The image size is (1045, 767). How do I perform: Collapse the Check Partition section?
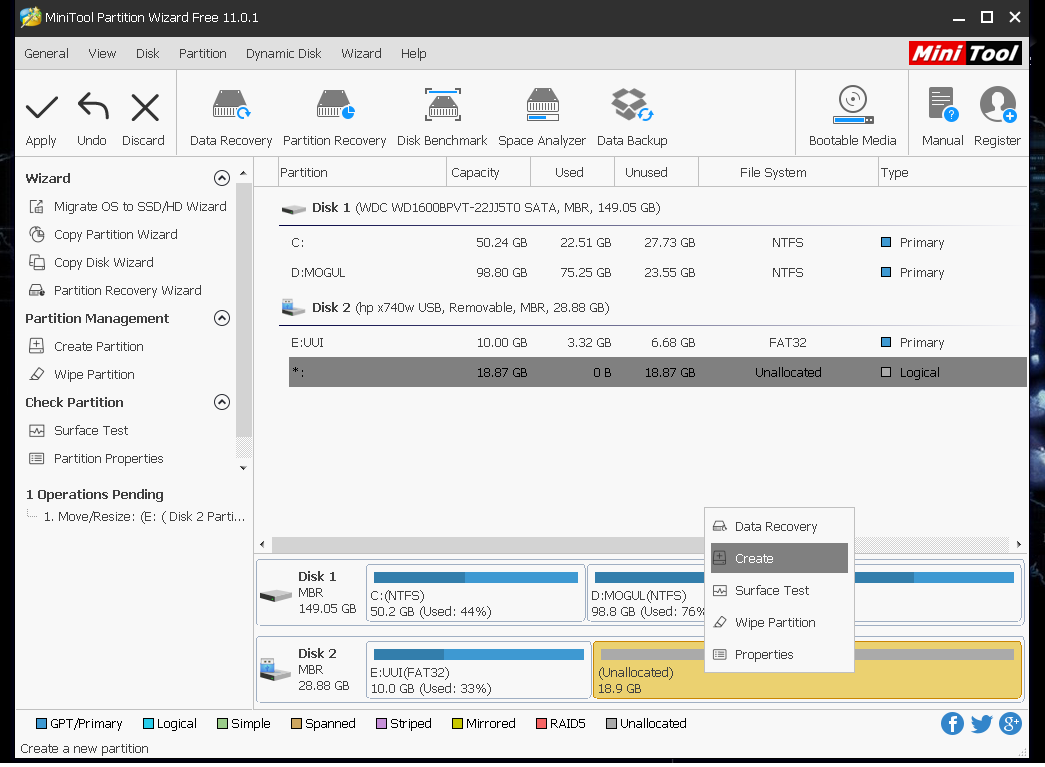tap(222, 402)
